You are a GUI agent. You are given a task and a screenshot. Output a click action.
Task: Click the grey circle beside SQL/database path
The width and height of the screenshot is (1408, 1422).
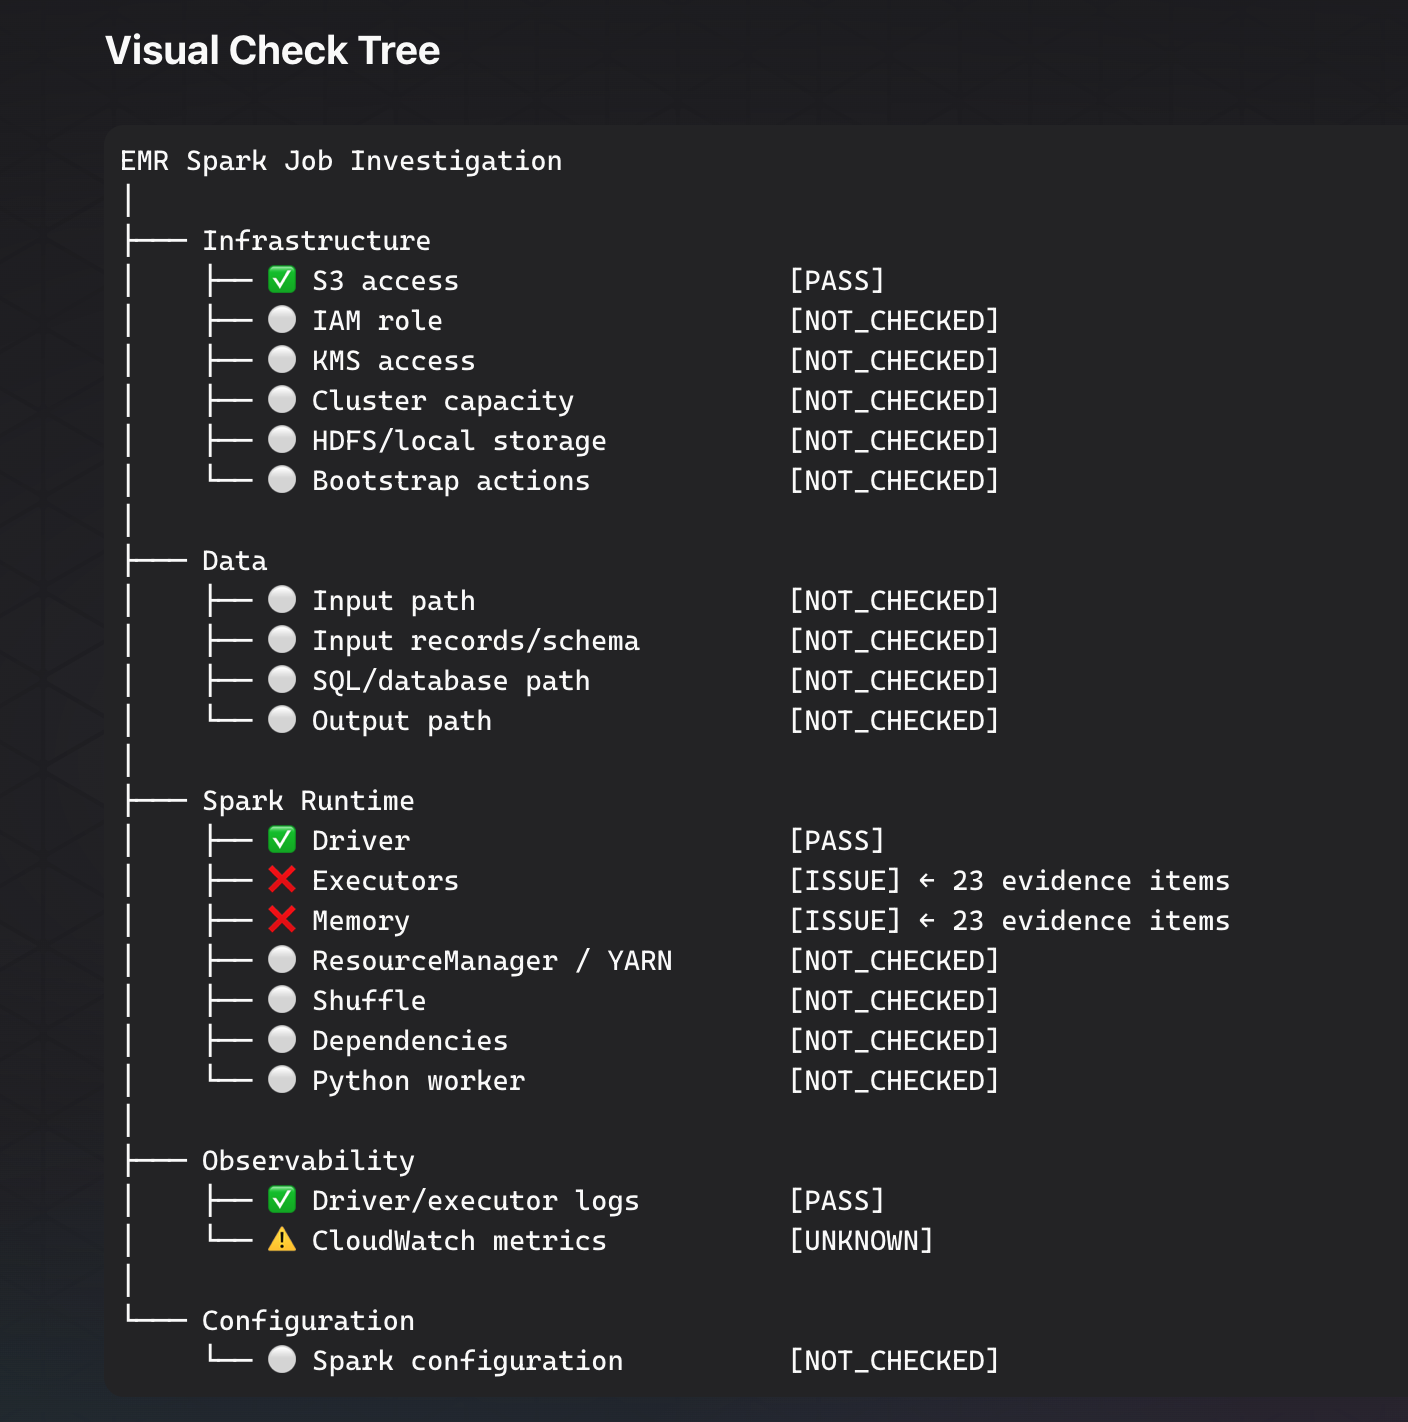click(282, 680)
